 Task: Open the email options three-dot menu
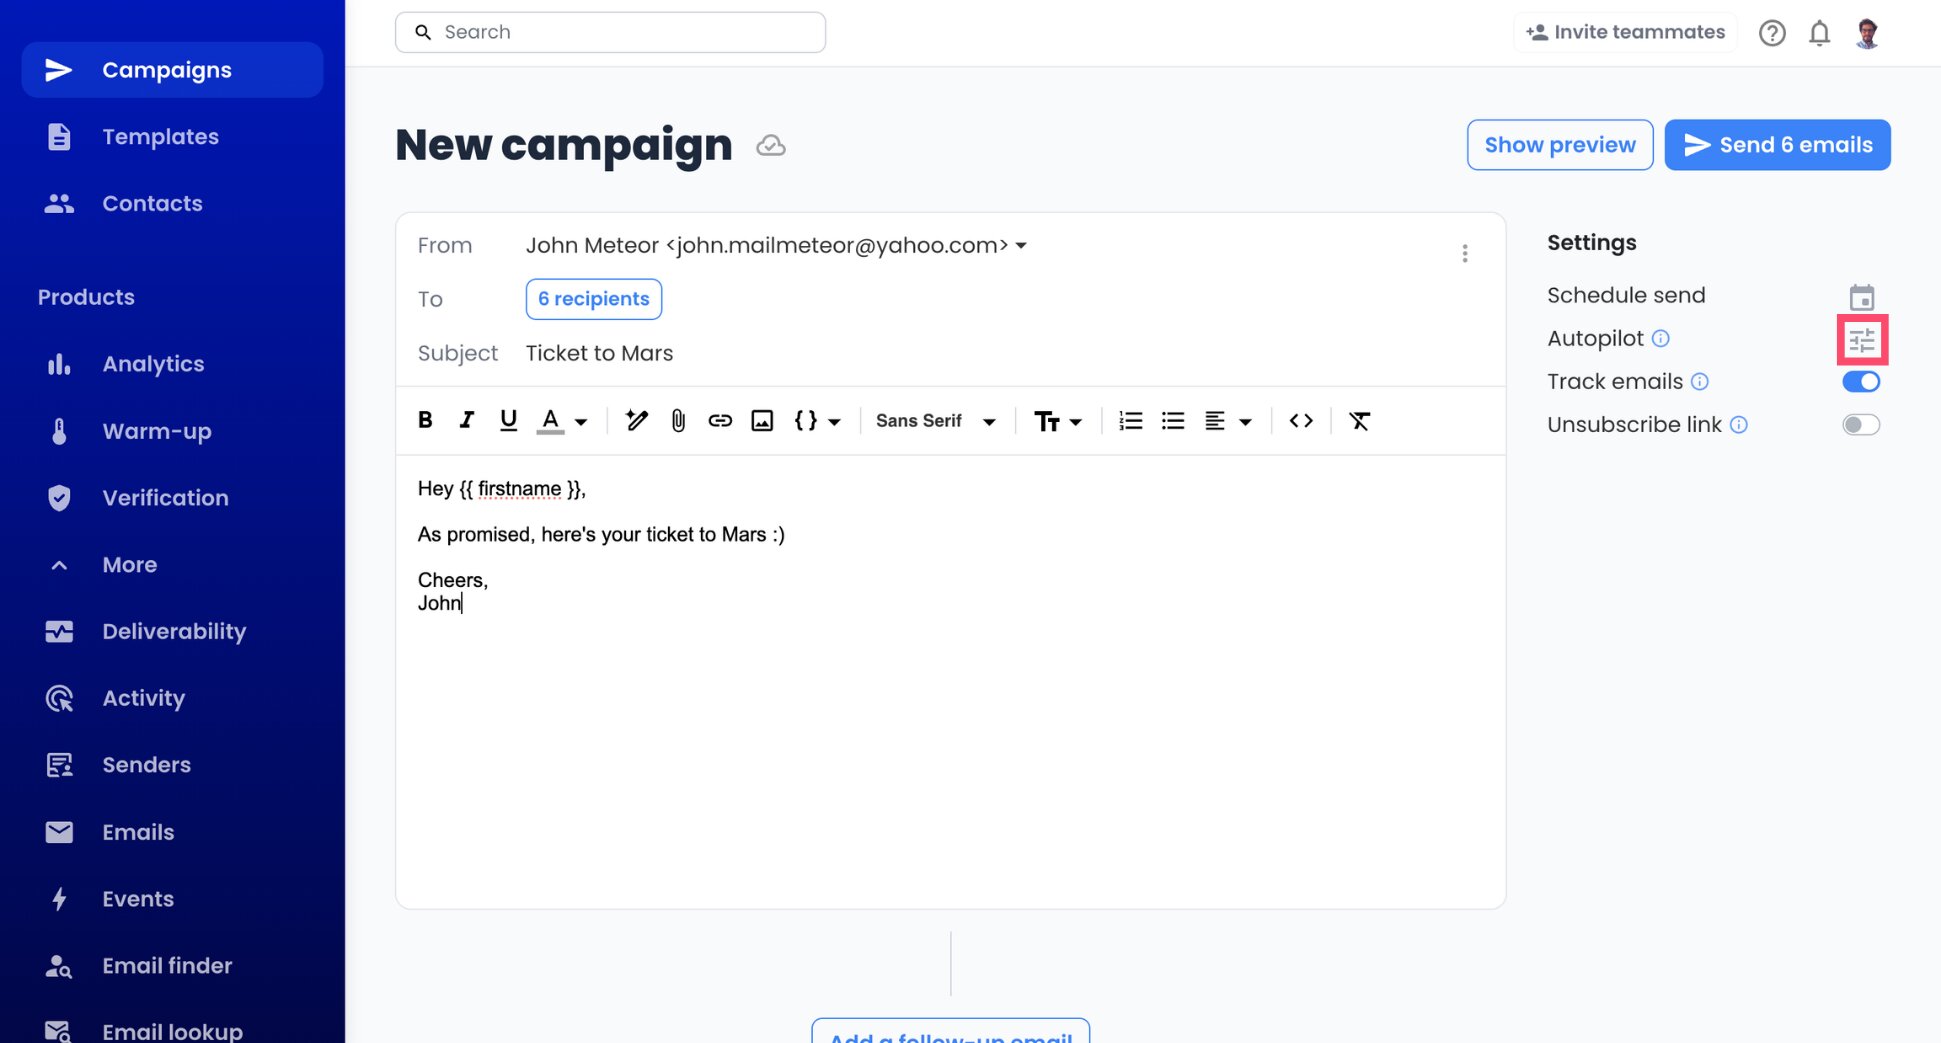[1465, 254]
